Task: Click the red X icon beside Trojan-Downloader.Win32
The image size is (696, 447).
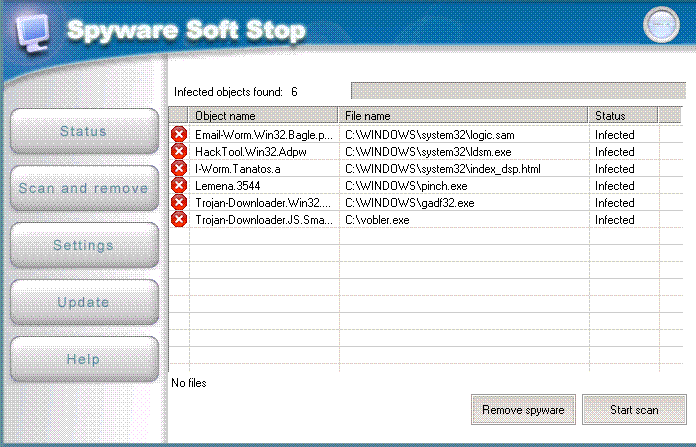Action: [179, 202]
